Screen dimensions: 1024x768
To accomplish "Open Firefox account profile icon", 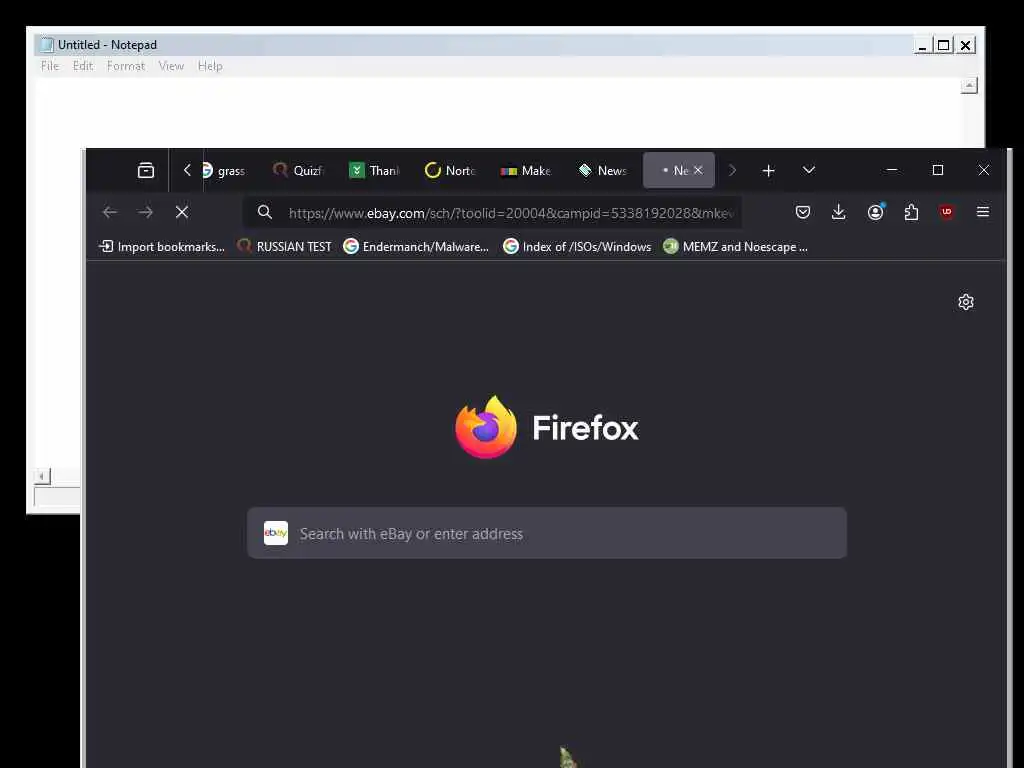I will (875, 212).
